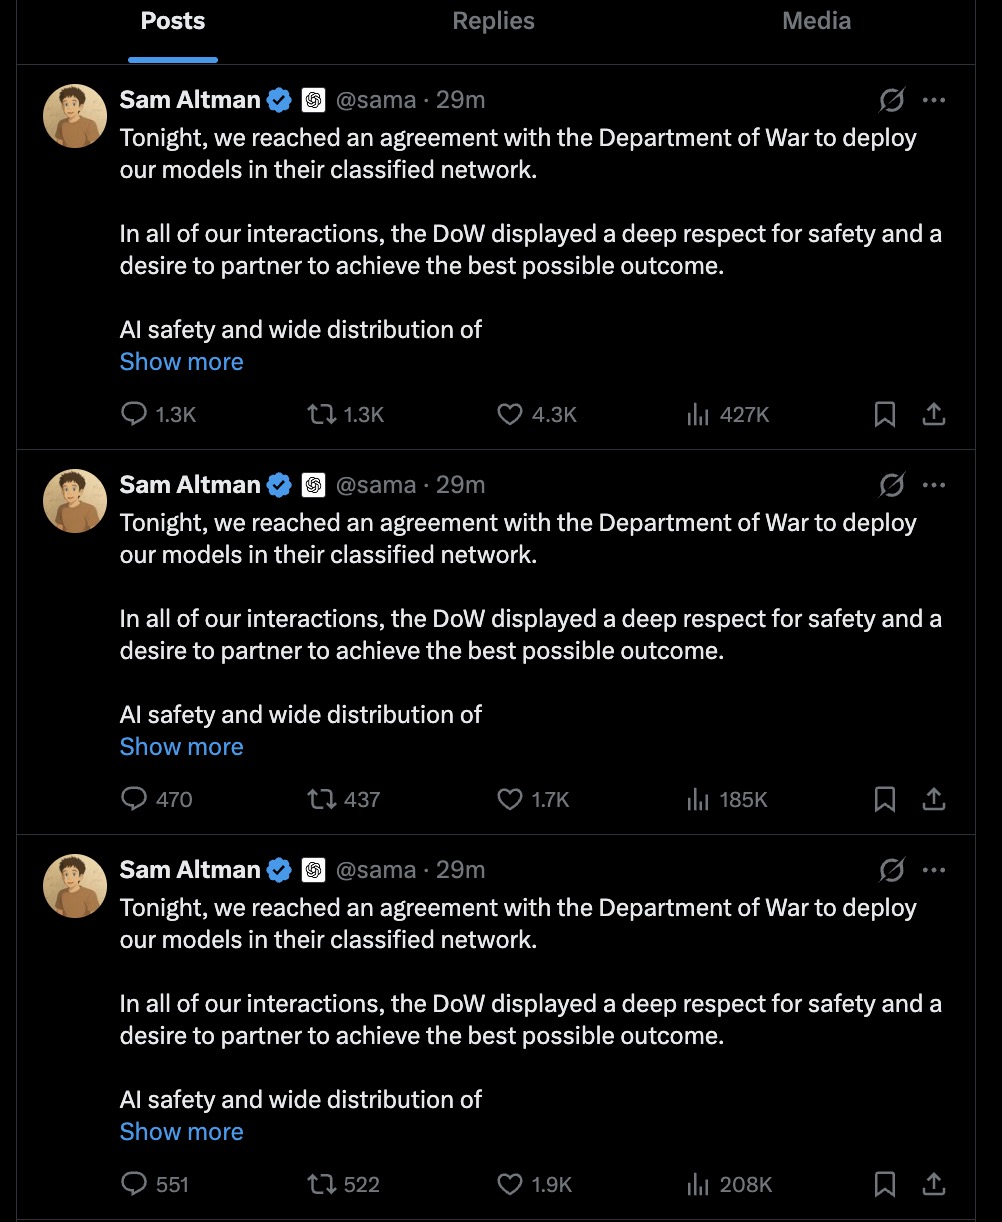Expand first post with Show more
This screenshot has width=1002, height=1222.
point(181,362)
